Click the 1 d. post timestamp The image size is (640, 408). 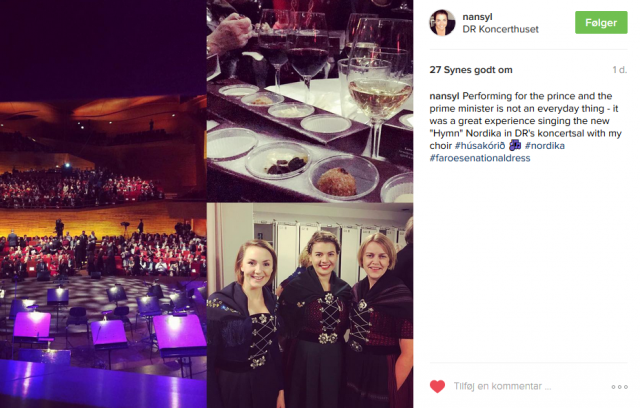pyautogui.click(x=620, y=70)
